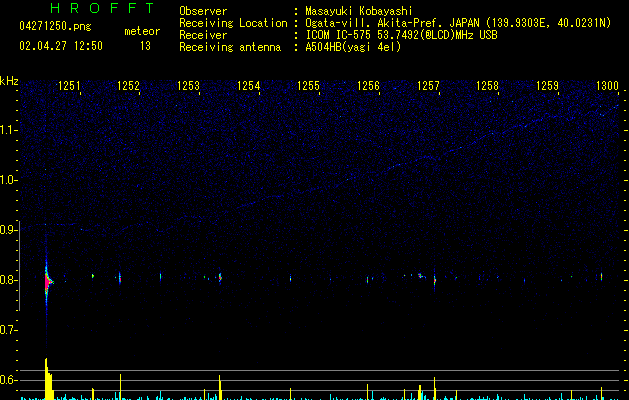Click the Receiving Location label
629x400 pixels.
[233, 23]
